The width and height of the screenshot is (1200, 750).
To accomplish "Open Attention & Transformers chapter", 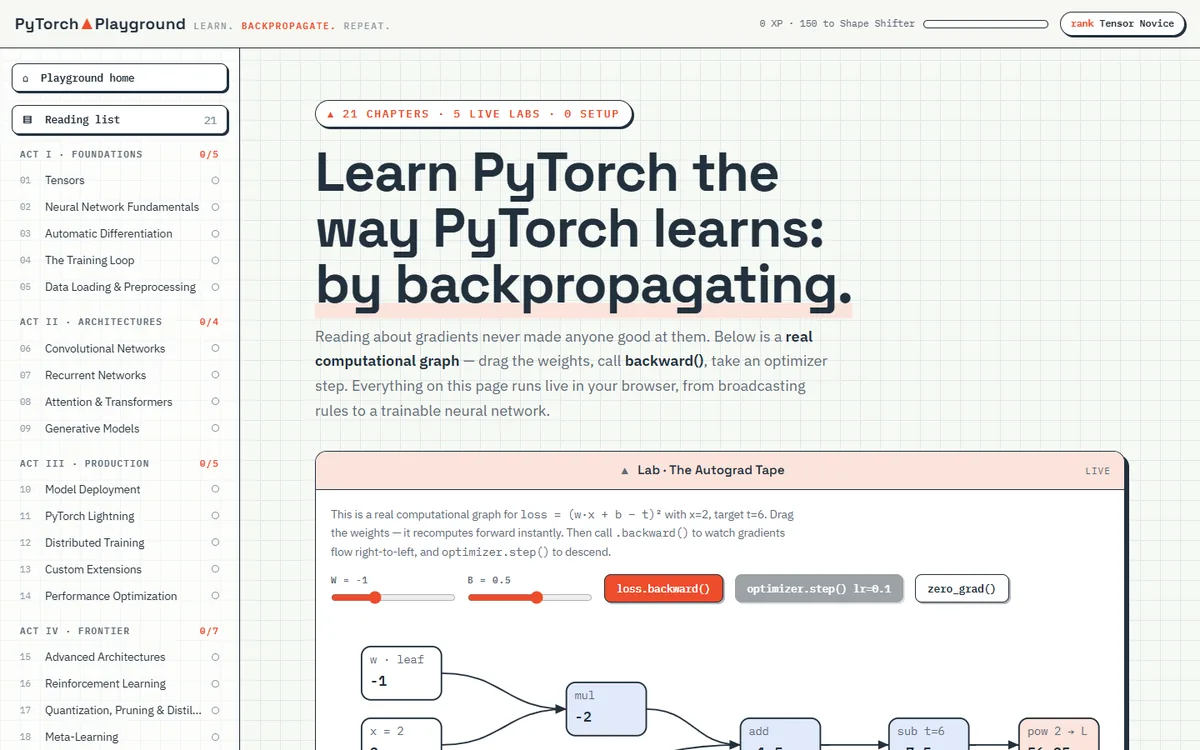I will 119,402.
